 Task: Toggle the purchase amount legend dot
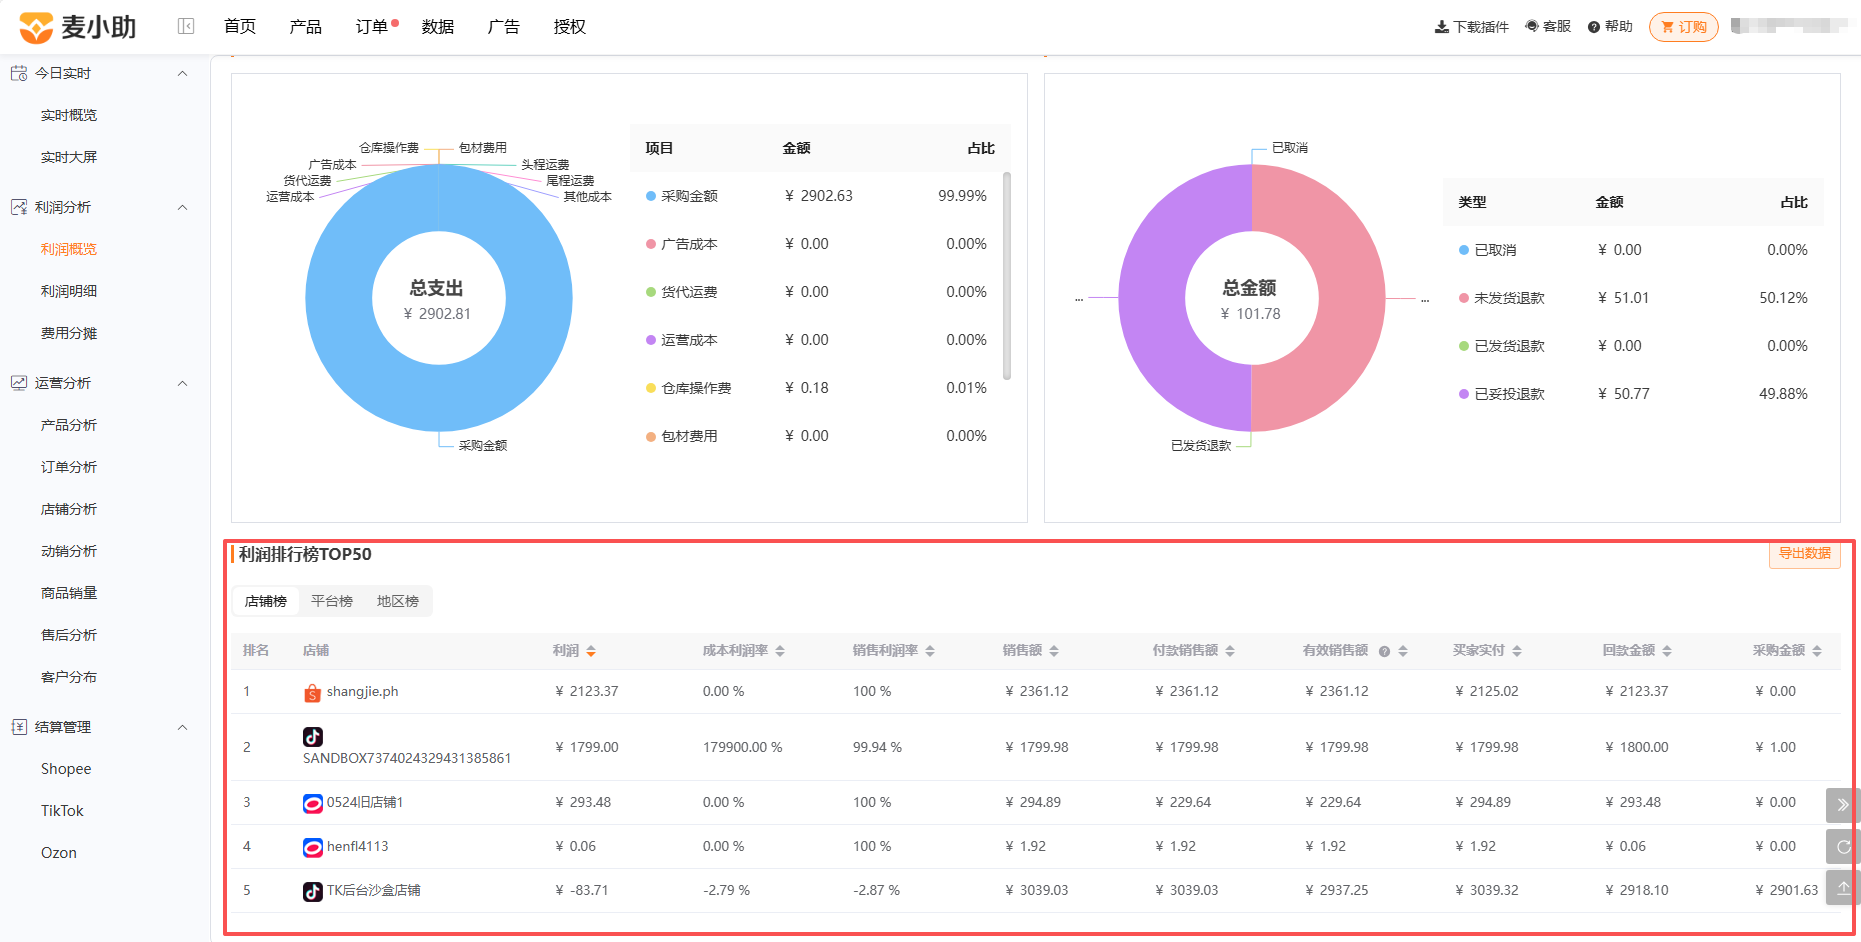tap(651, 196)
